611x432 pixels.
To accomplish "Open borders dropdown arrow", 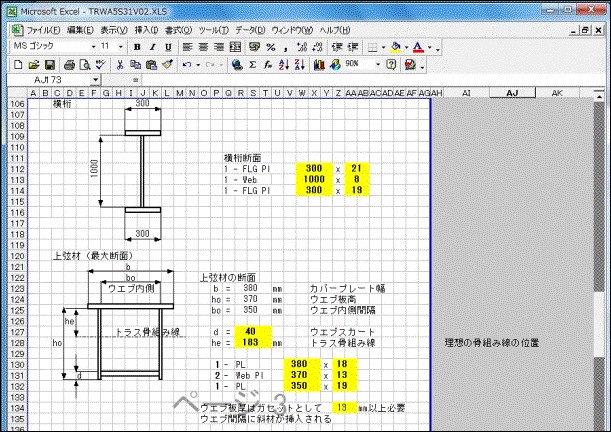I will tap(383, 48).
